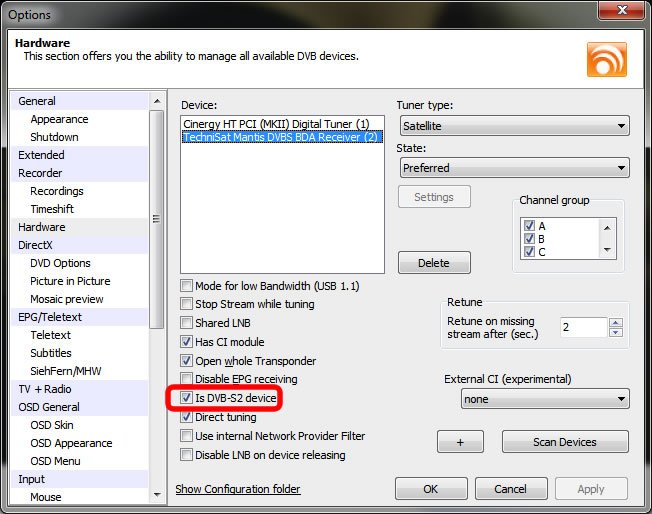Increase the retune seconds with up arrow
The image size is (652, 514).
coord(615,322)
